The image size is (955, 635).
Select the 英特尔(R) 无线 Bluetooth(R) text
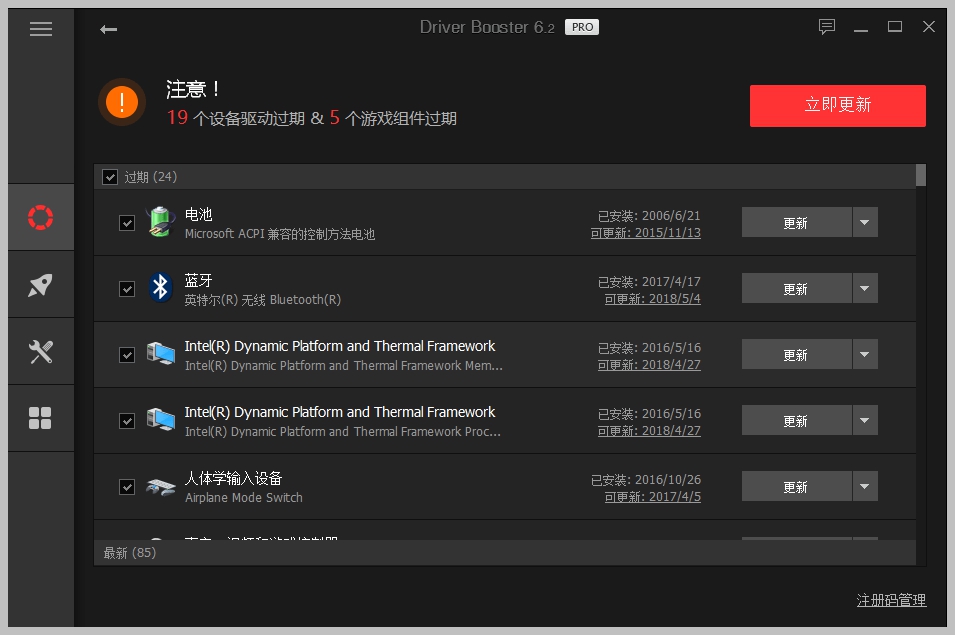coord(263,300)
